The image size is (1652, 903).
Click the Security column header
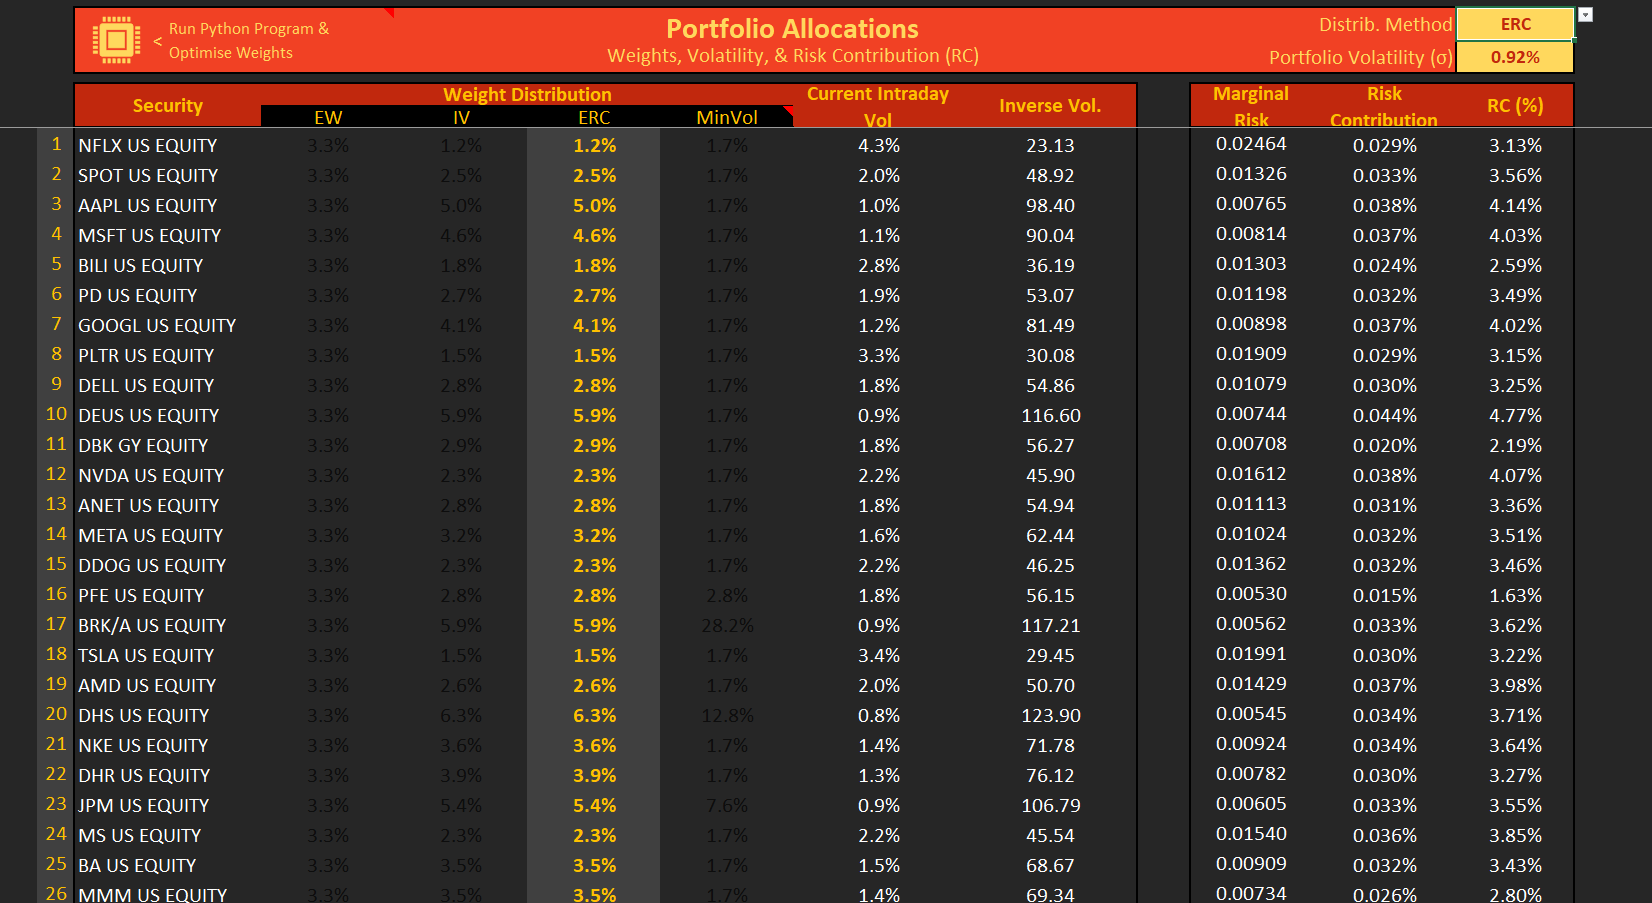[167, 105]
